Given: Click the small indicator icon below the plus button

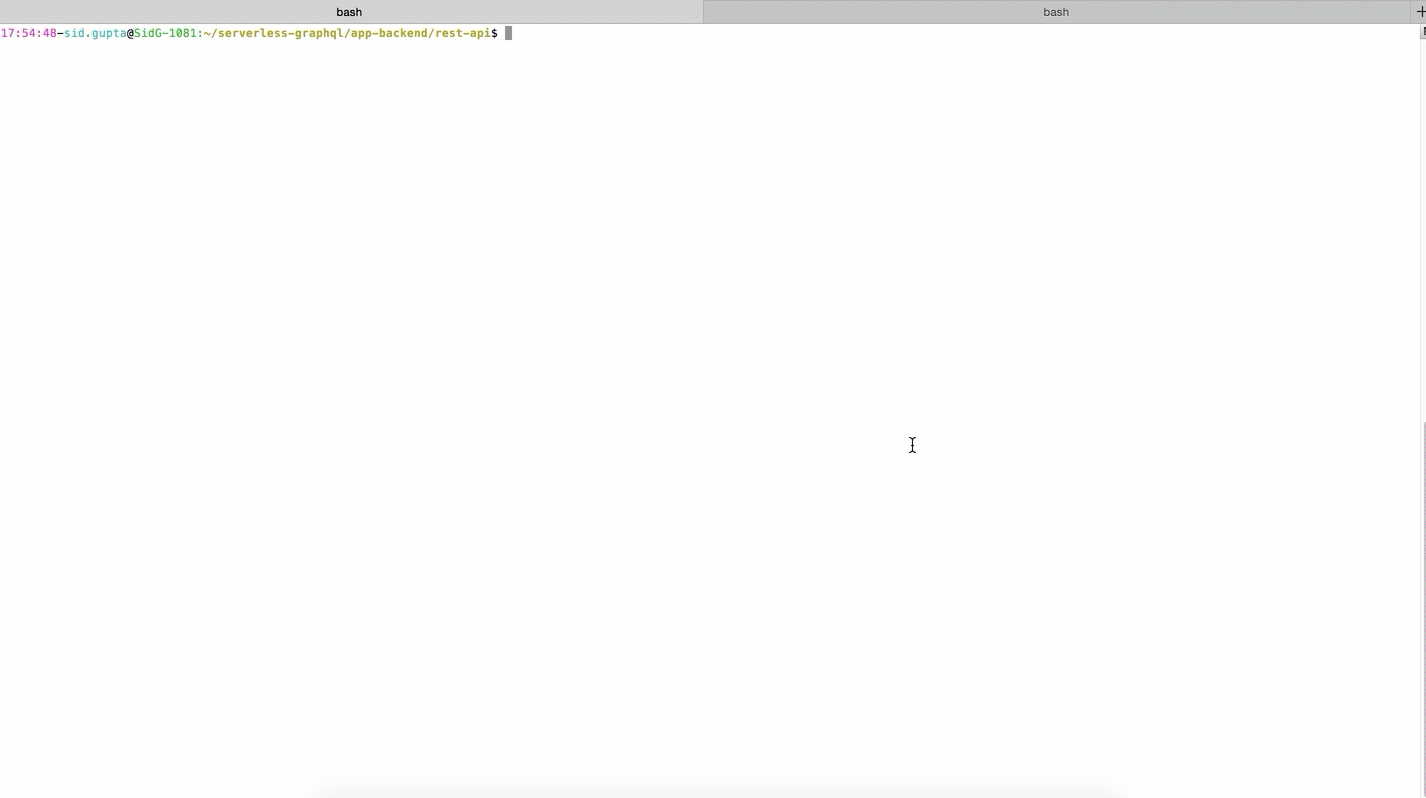Looking at the screenshot, I should (x=1422, y=32).
